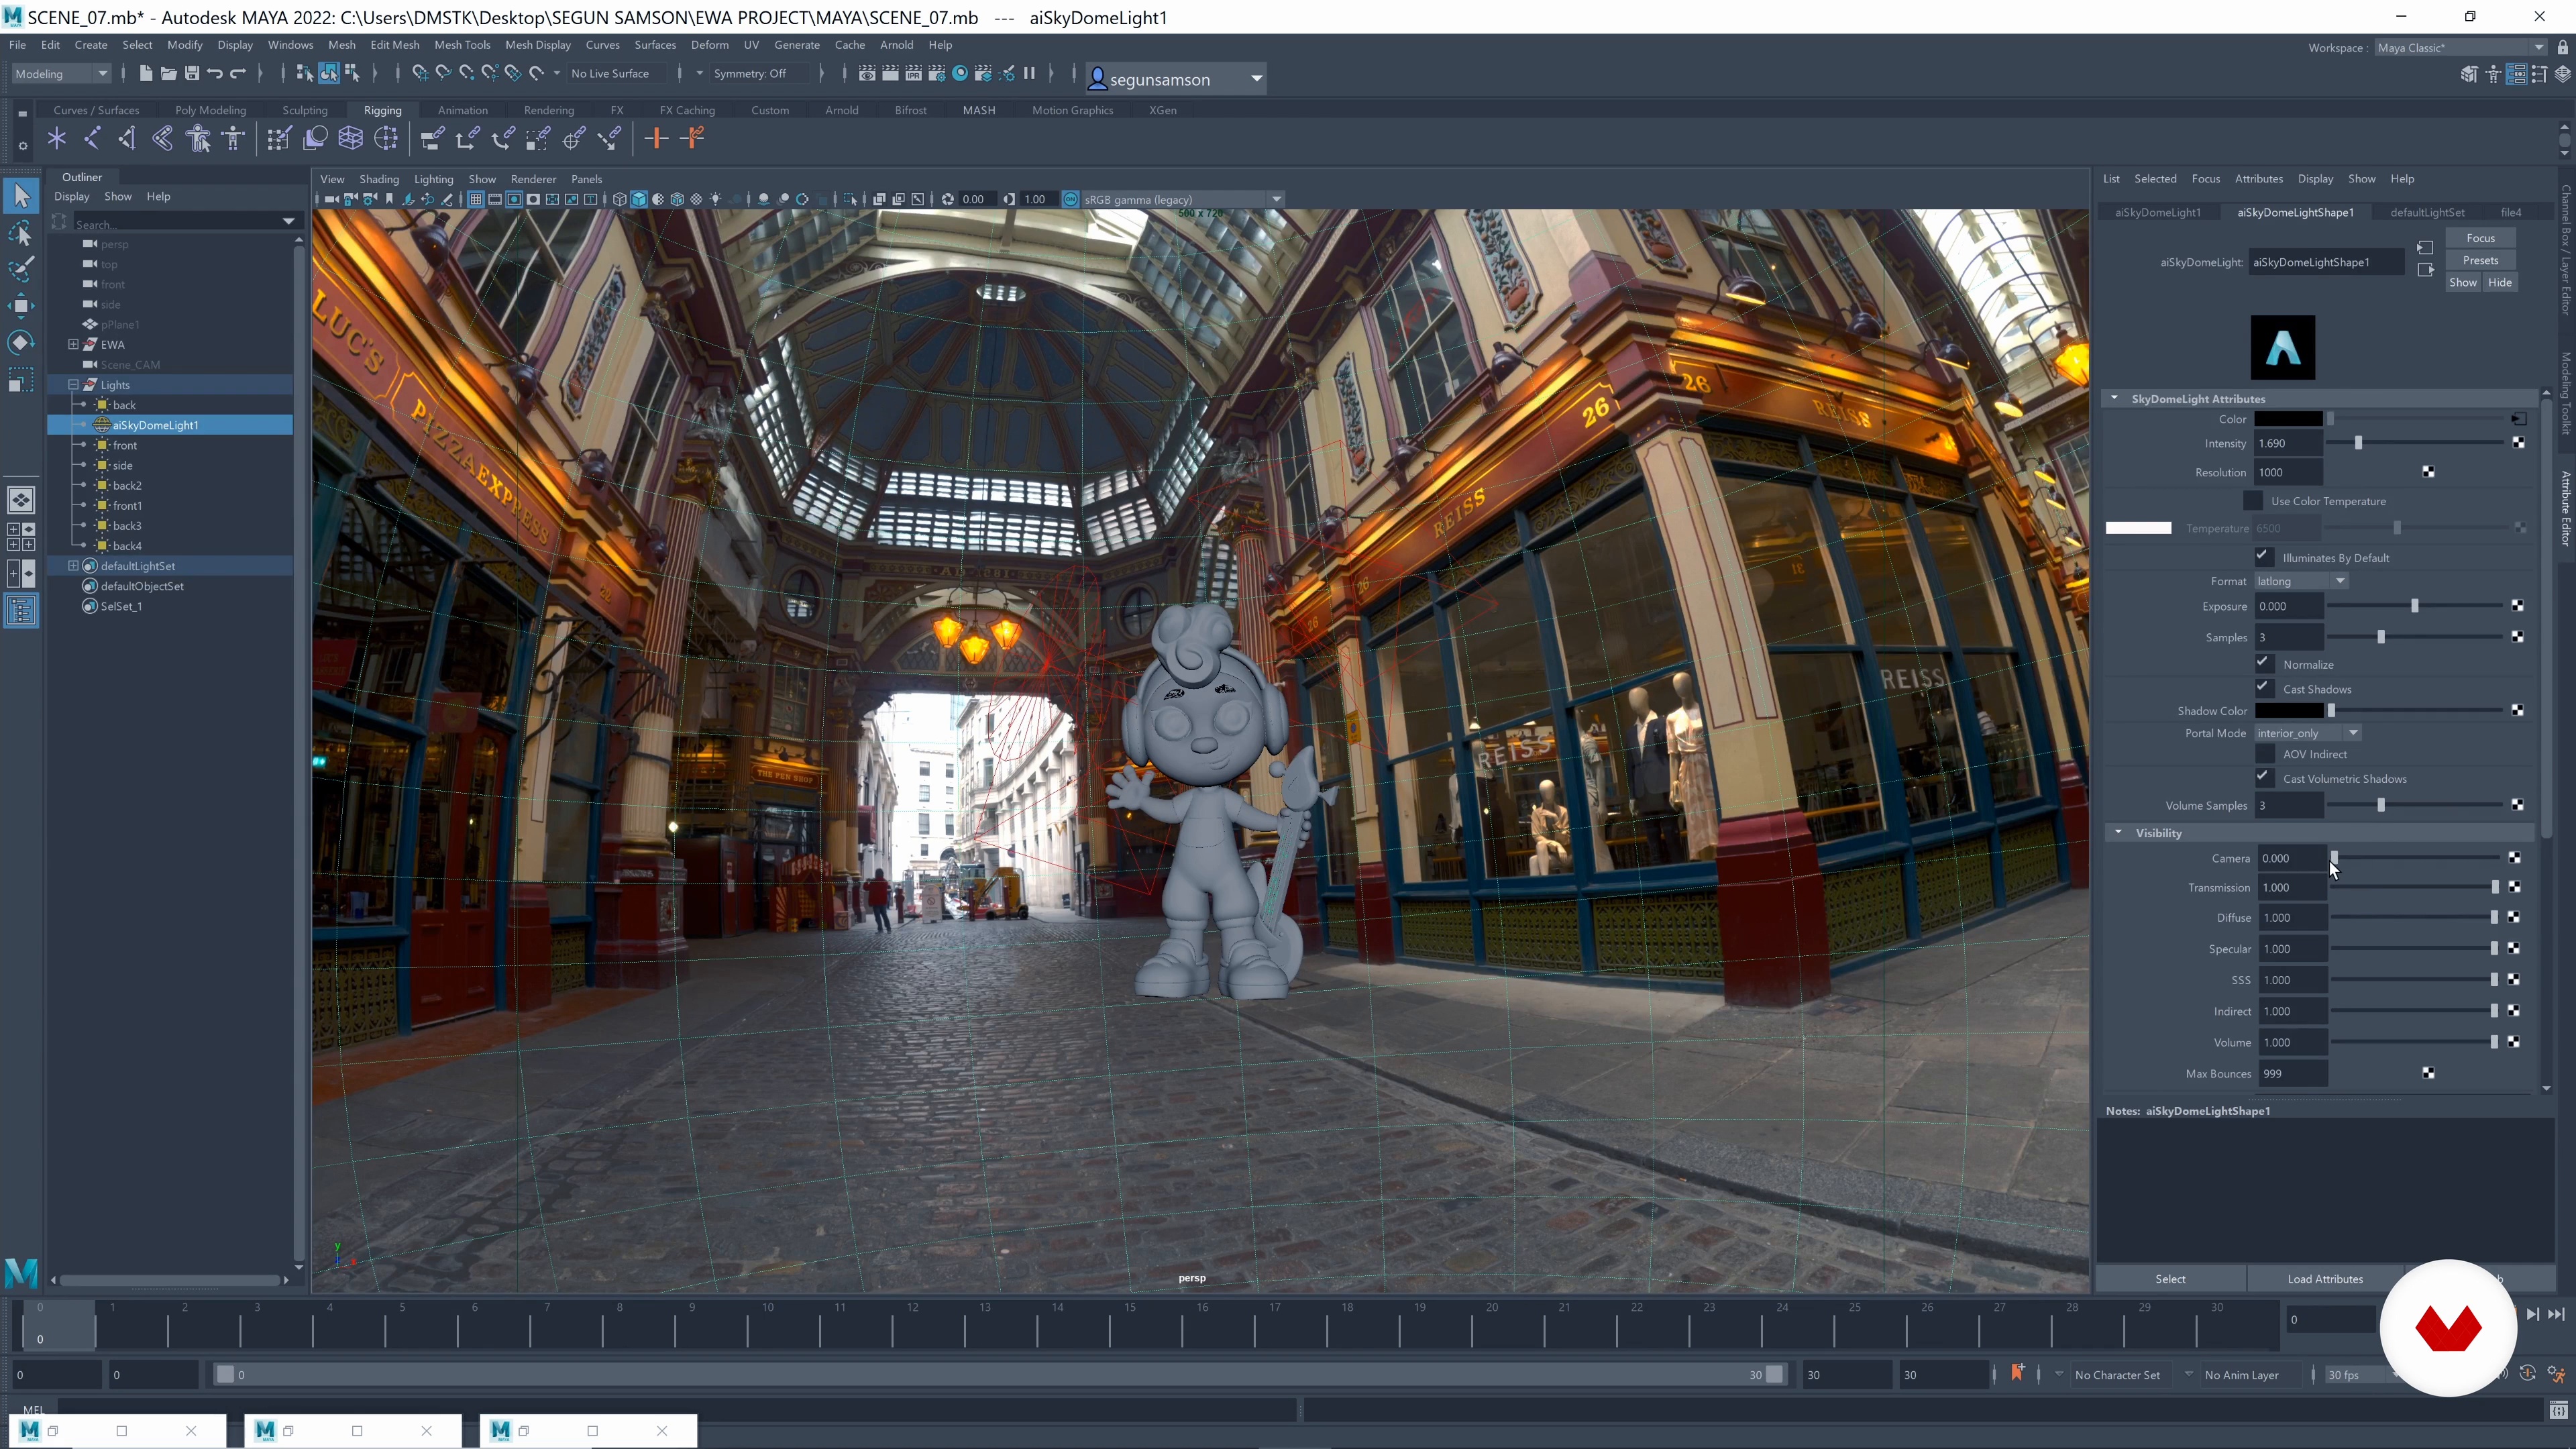Enable the AOV Indirect checkbox
Viewport: 2576px width, 1449px height.
(x=2264, y=754)
